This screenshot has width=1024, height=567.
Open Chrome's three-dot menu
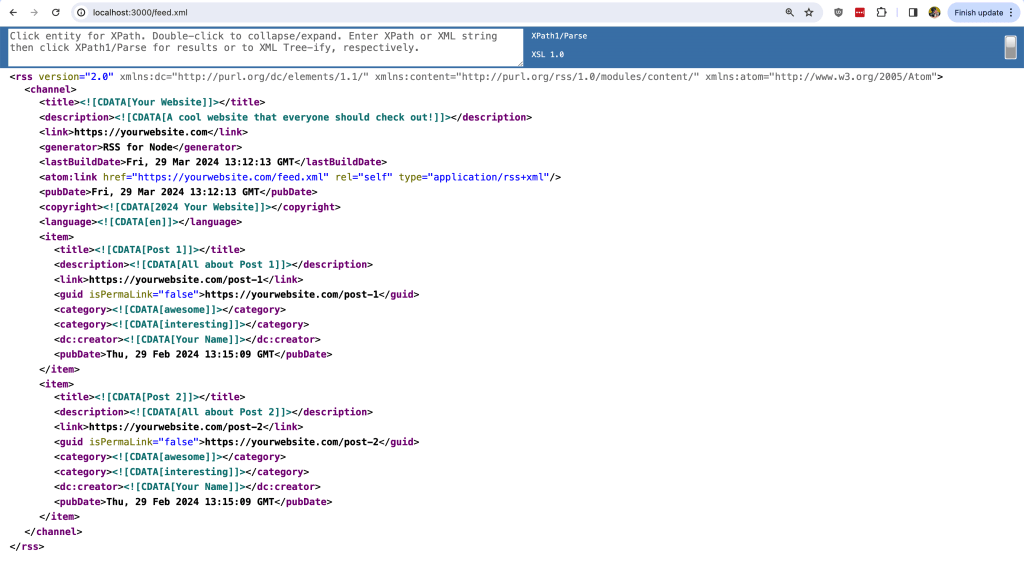[1011, 12]
